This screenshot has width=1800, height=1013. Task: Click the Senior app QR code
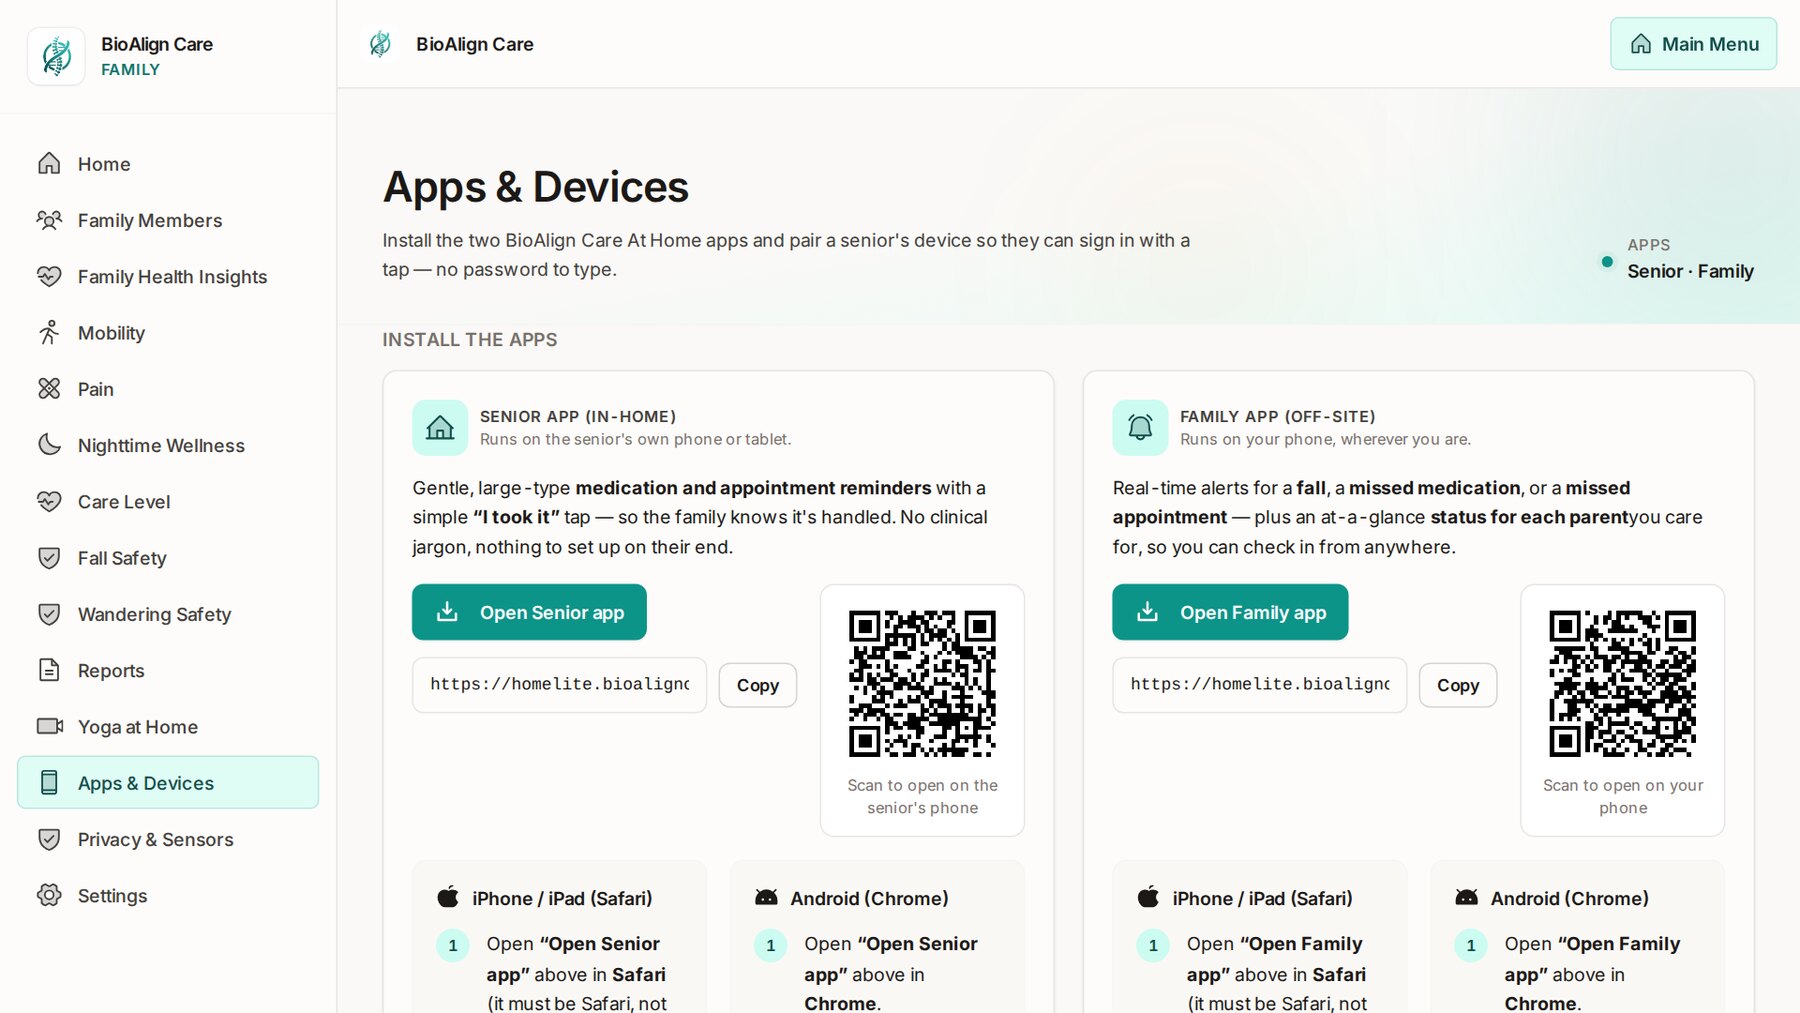point(922,684)
